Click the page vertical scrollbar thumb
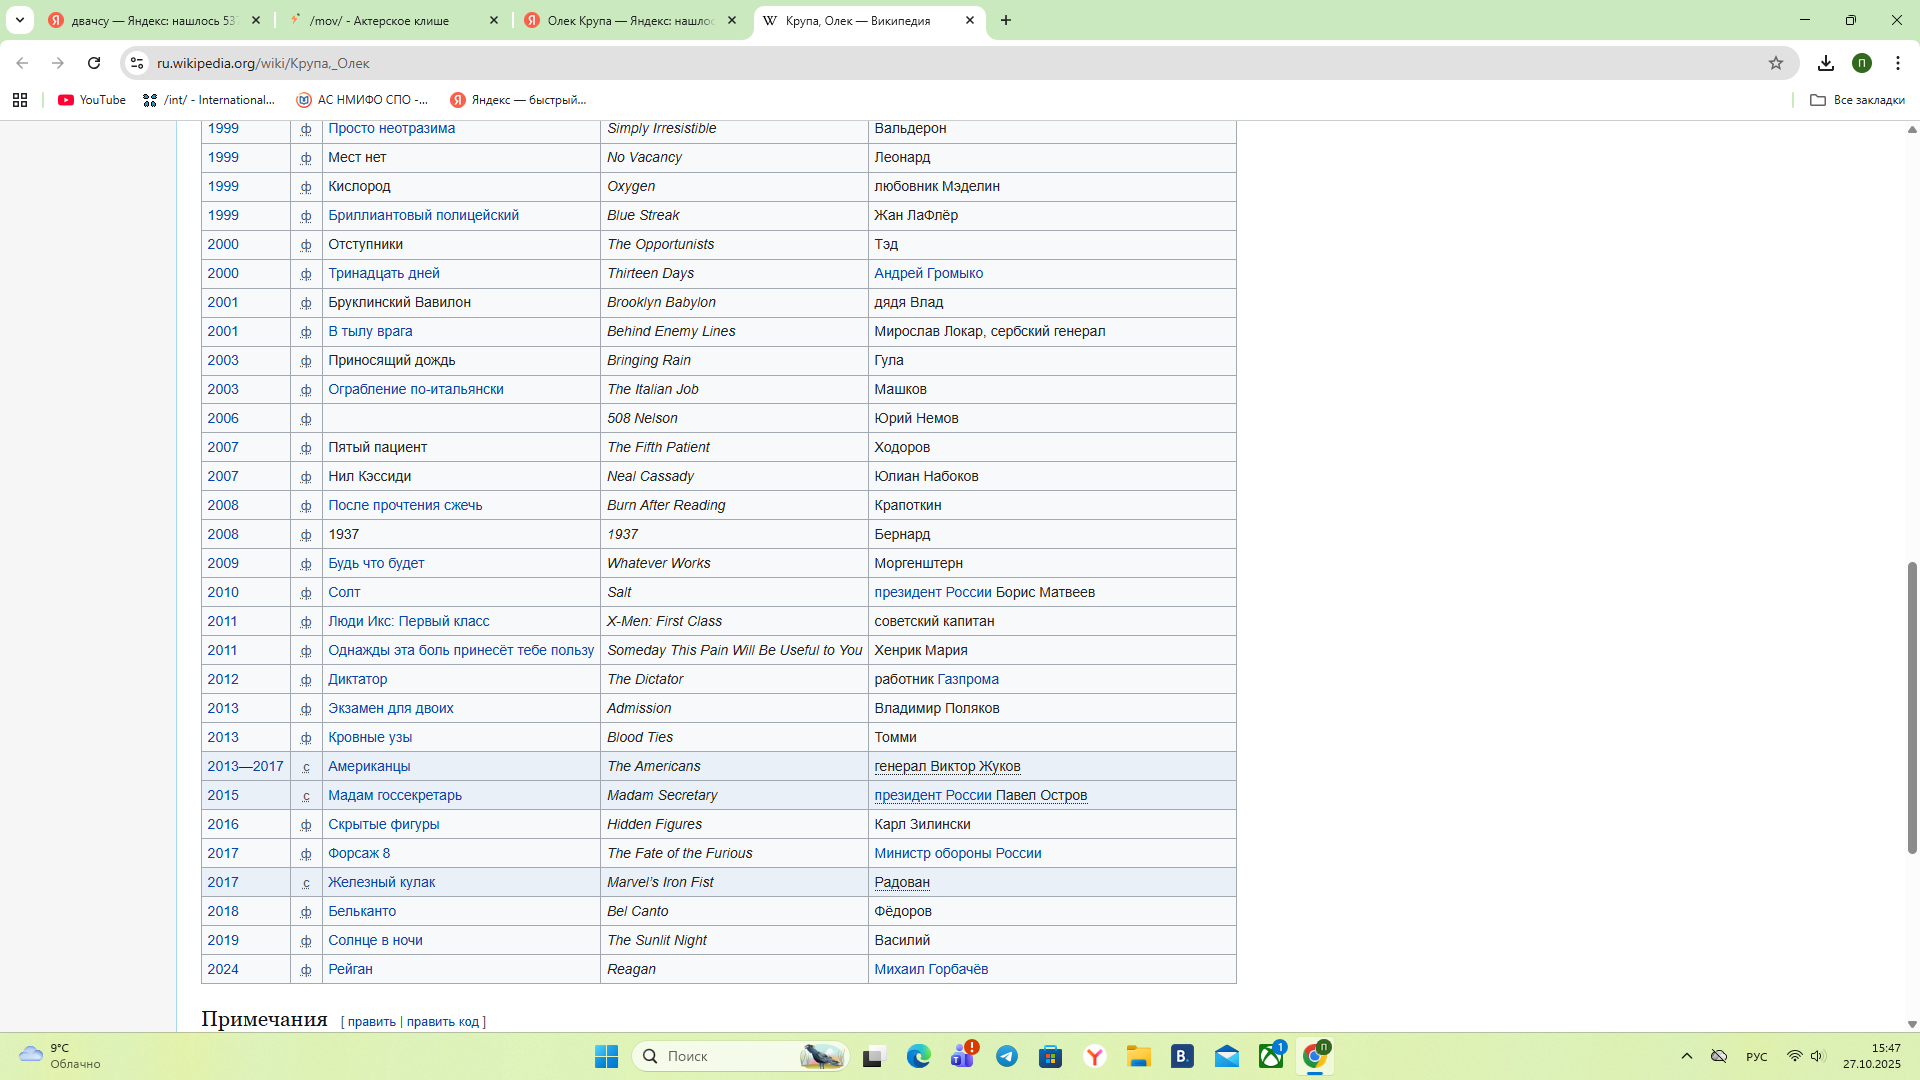 [1912, 707]
